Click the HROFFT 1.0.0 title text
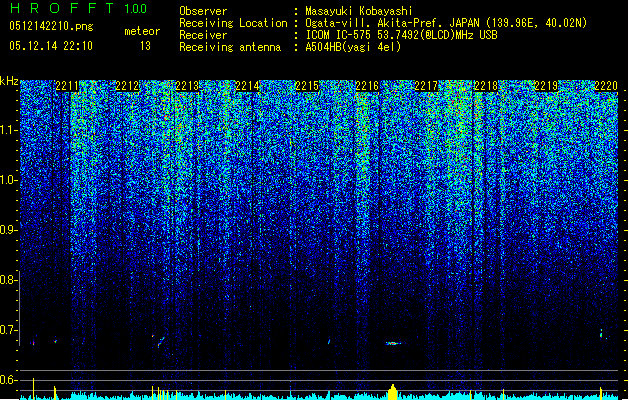Viewport: 629px width, 400px height. point(78,8)
